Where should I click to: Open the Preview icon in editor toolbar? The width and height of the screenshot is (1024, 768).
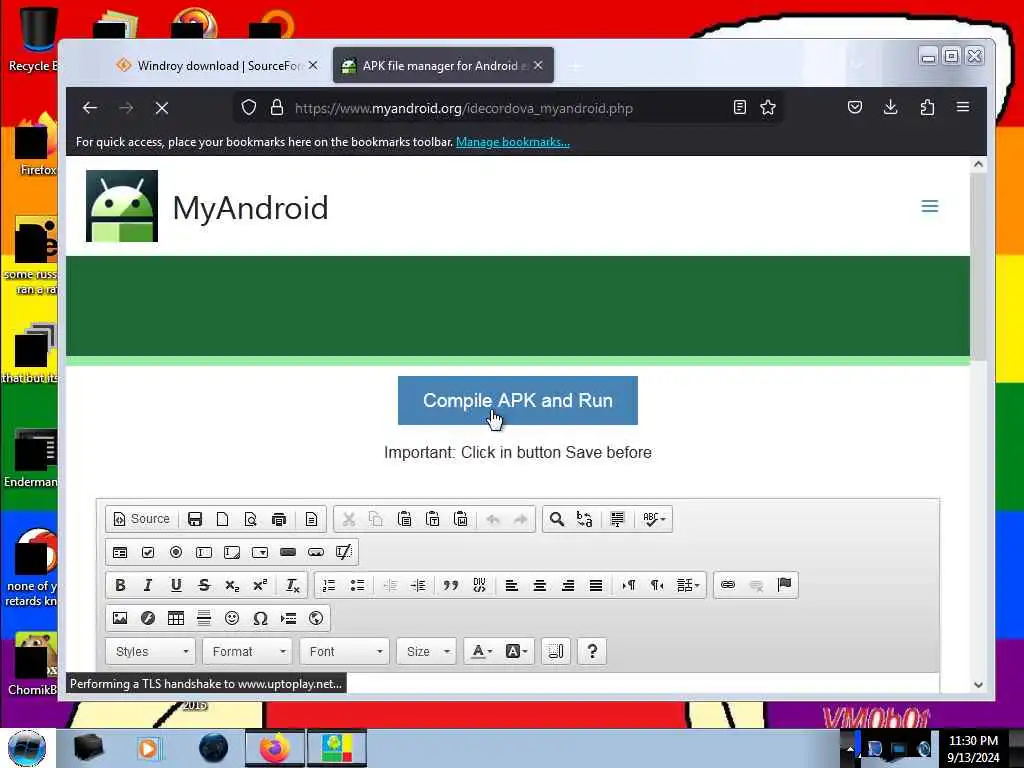(x=251, y=519)
